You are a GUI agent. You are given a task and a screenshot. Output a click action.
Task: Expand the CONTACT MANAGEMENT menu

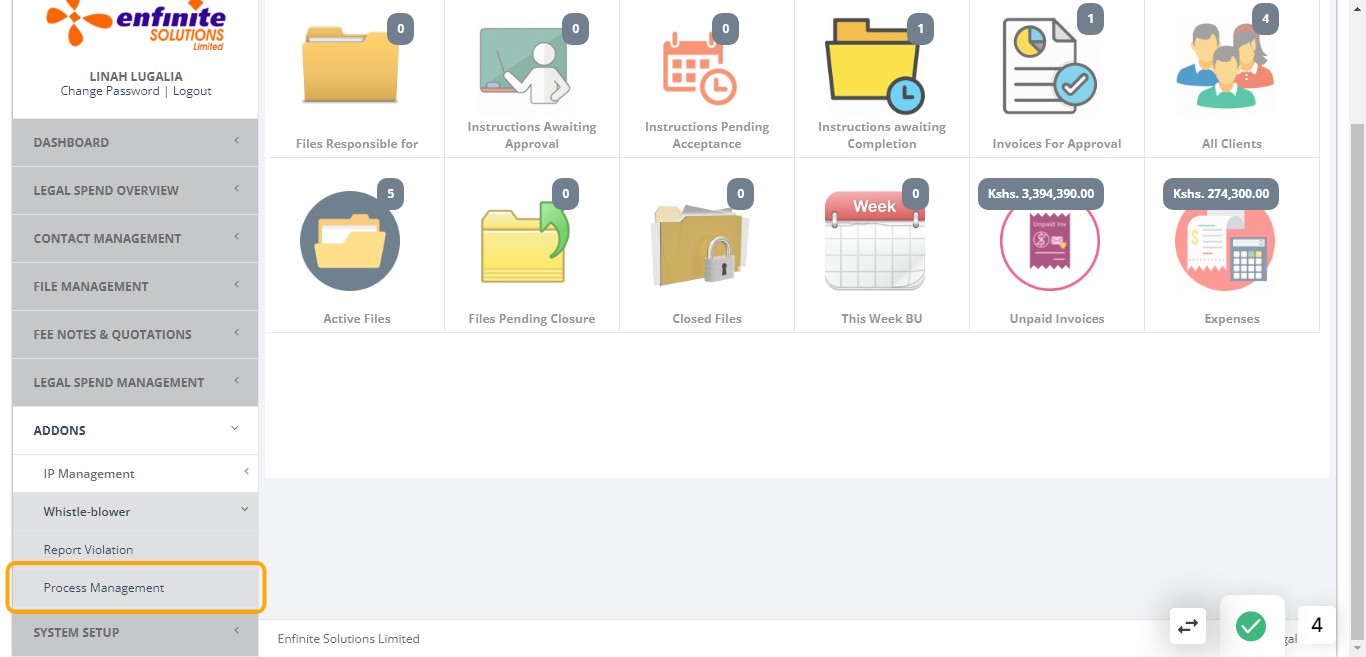pyautogui.click(x=135, y=238)
